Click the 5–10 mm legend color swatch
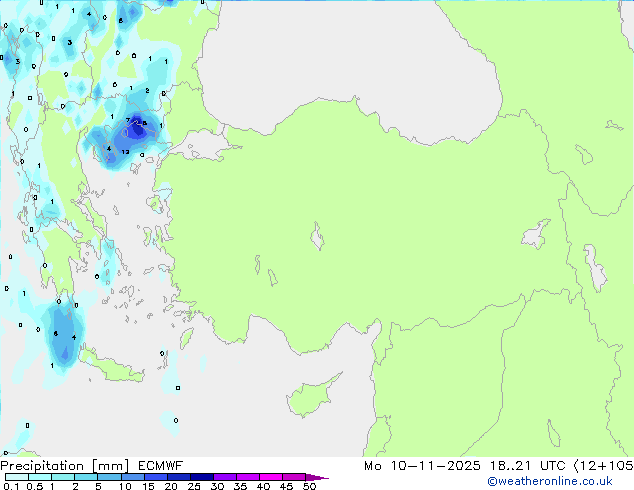The height and width of the screenshot is (490, 634). click(109, 477)
